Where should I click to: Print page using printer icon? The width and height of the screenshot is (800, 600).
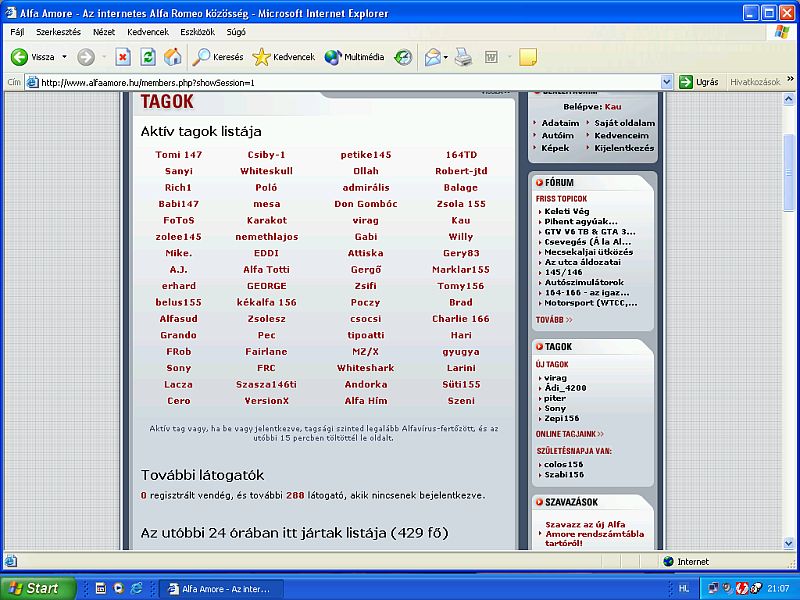click(463, 57)
